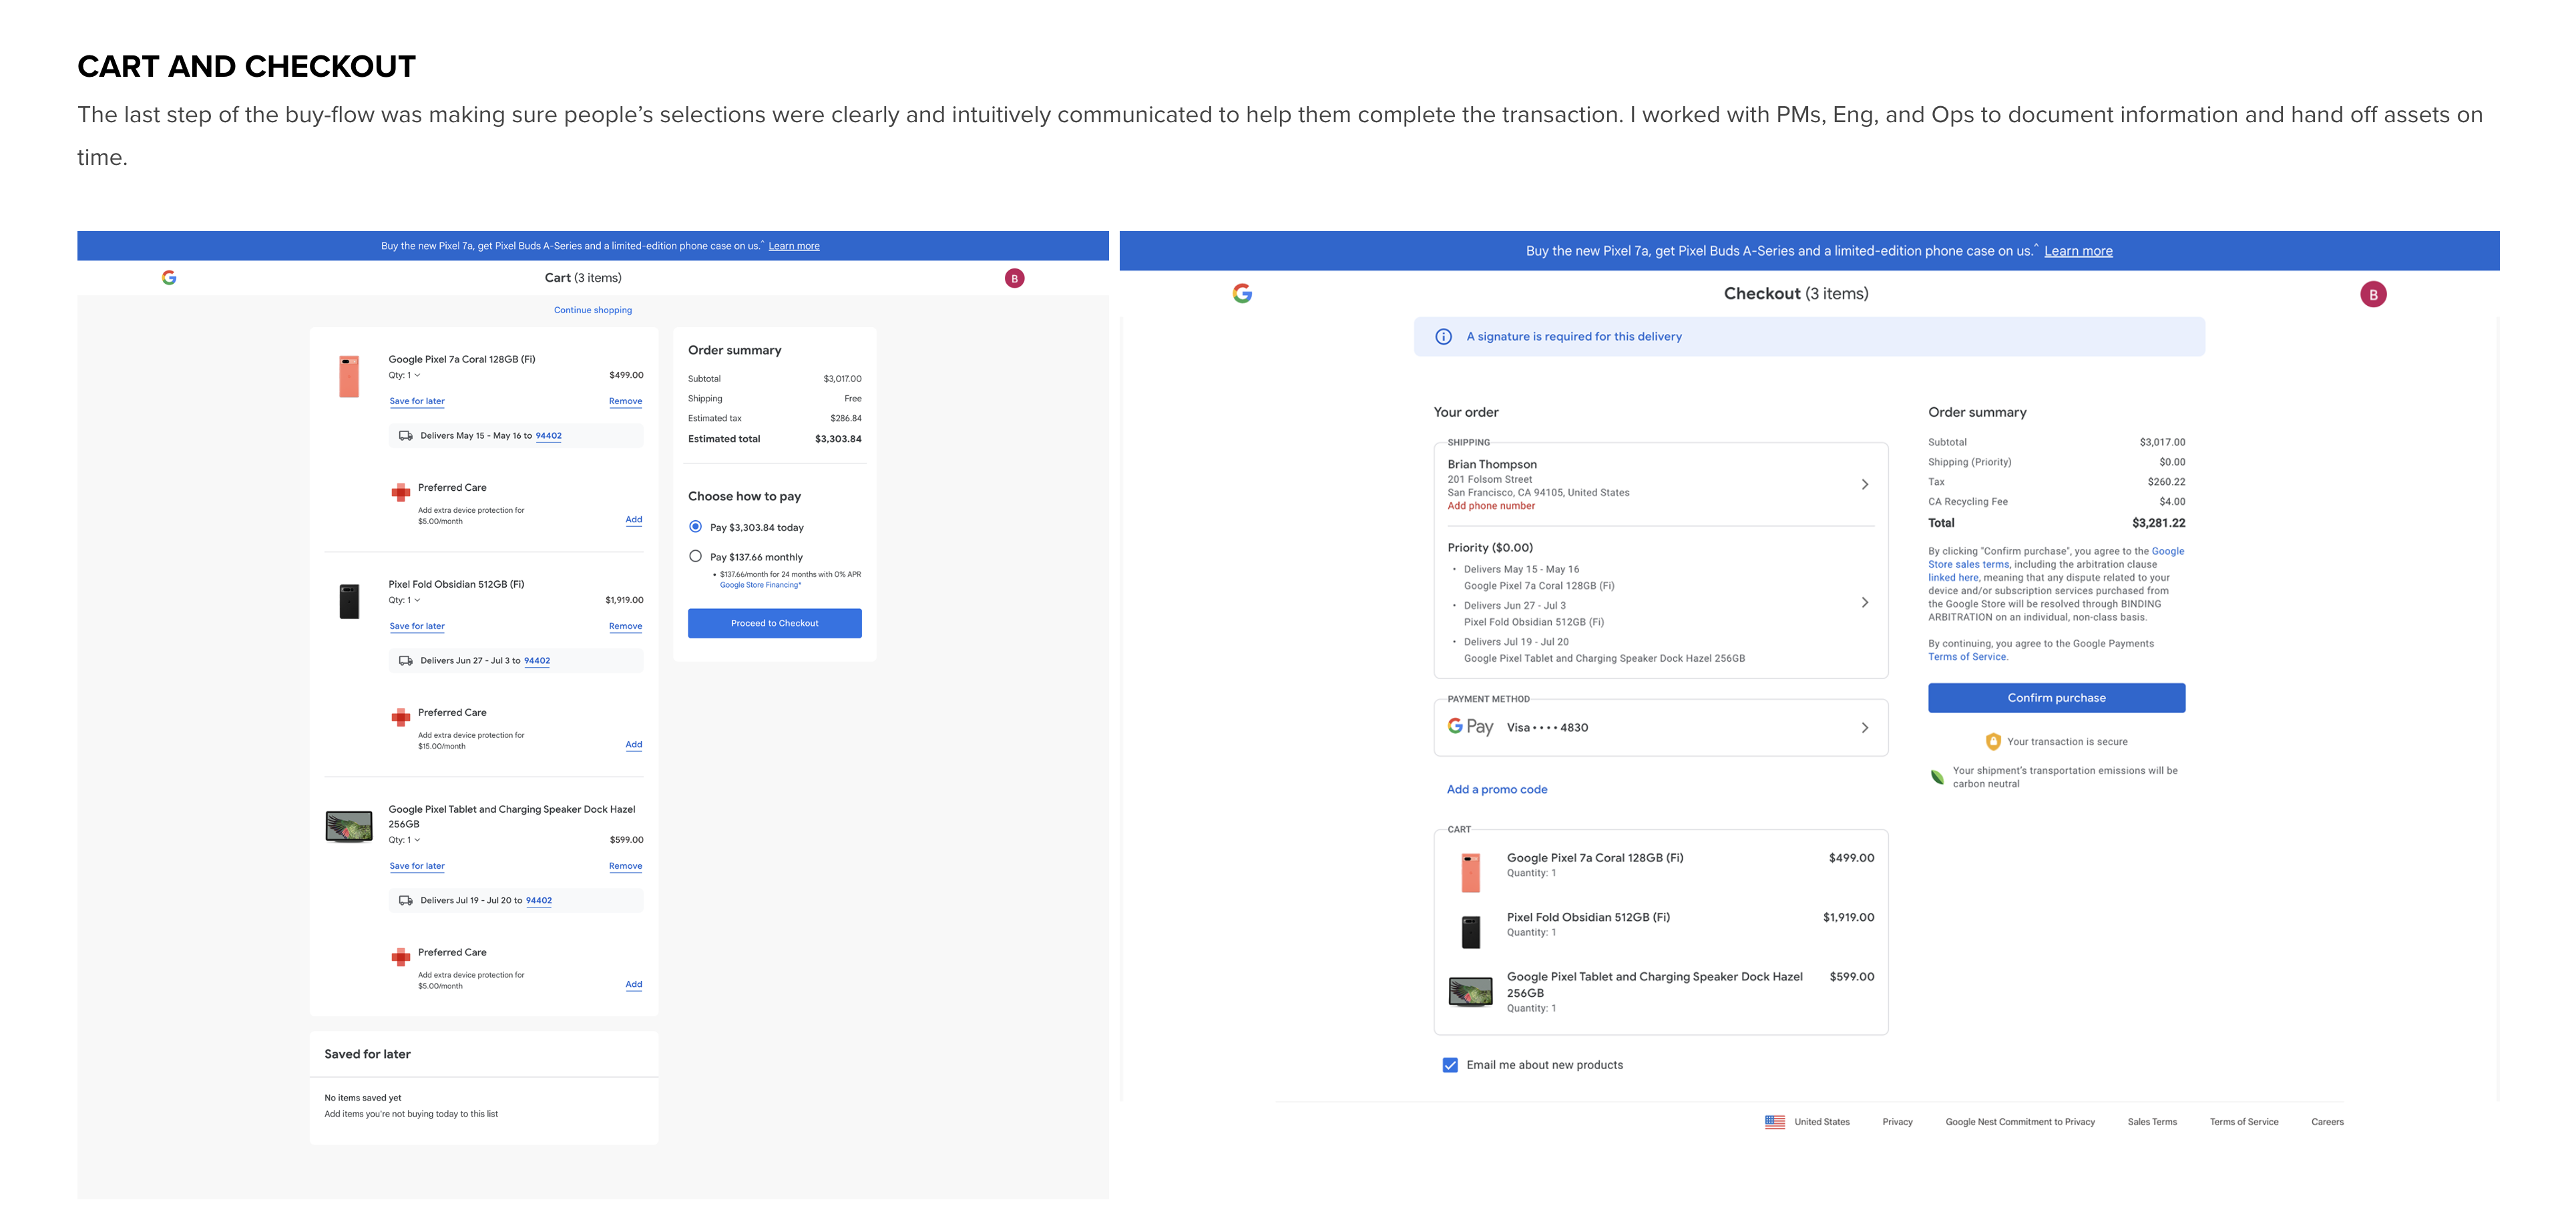Add Preferred Care for Pixel Fold

[634, 745]
